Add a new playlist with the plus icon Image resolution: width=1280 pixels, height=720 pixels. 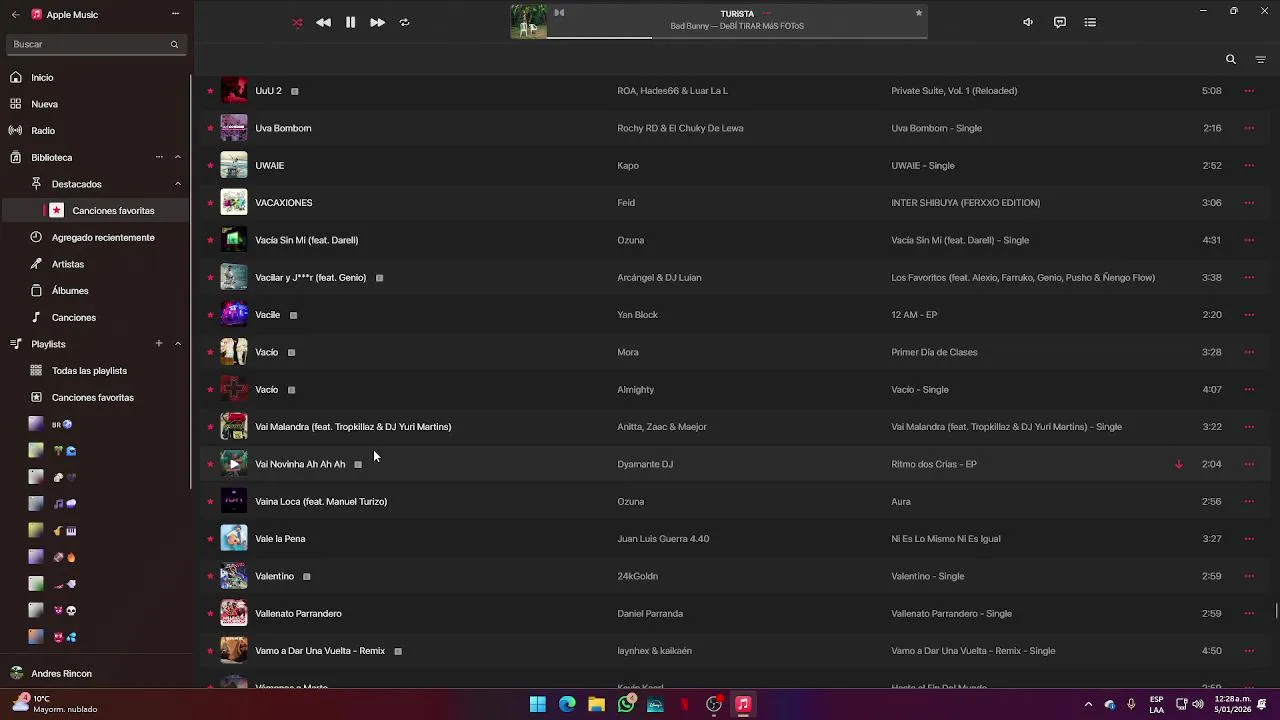tap(158, 344)
